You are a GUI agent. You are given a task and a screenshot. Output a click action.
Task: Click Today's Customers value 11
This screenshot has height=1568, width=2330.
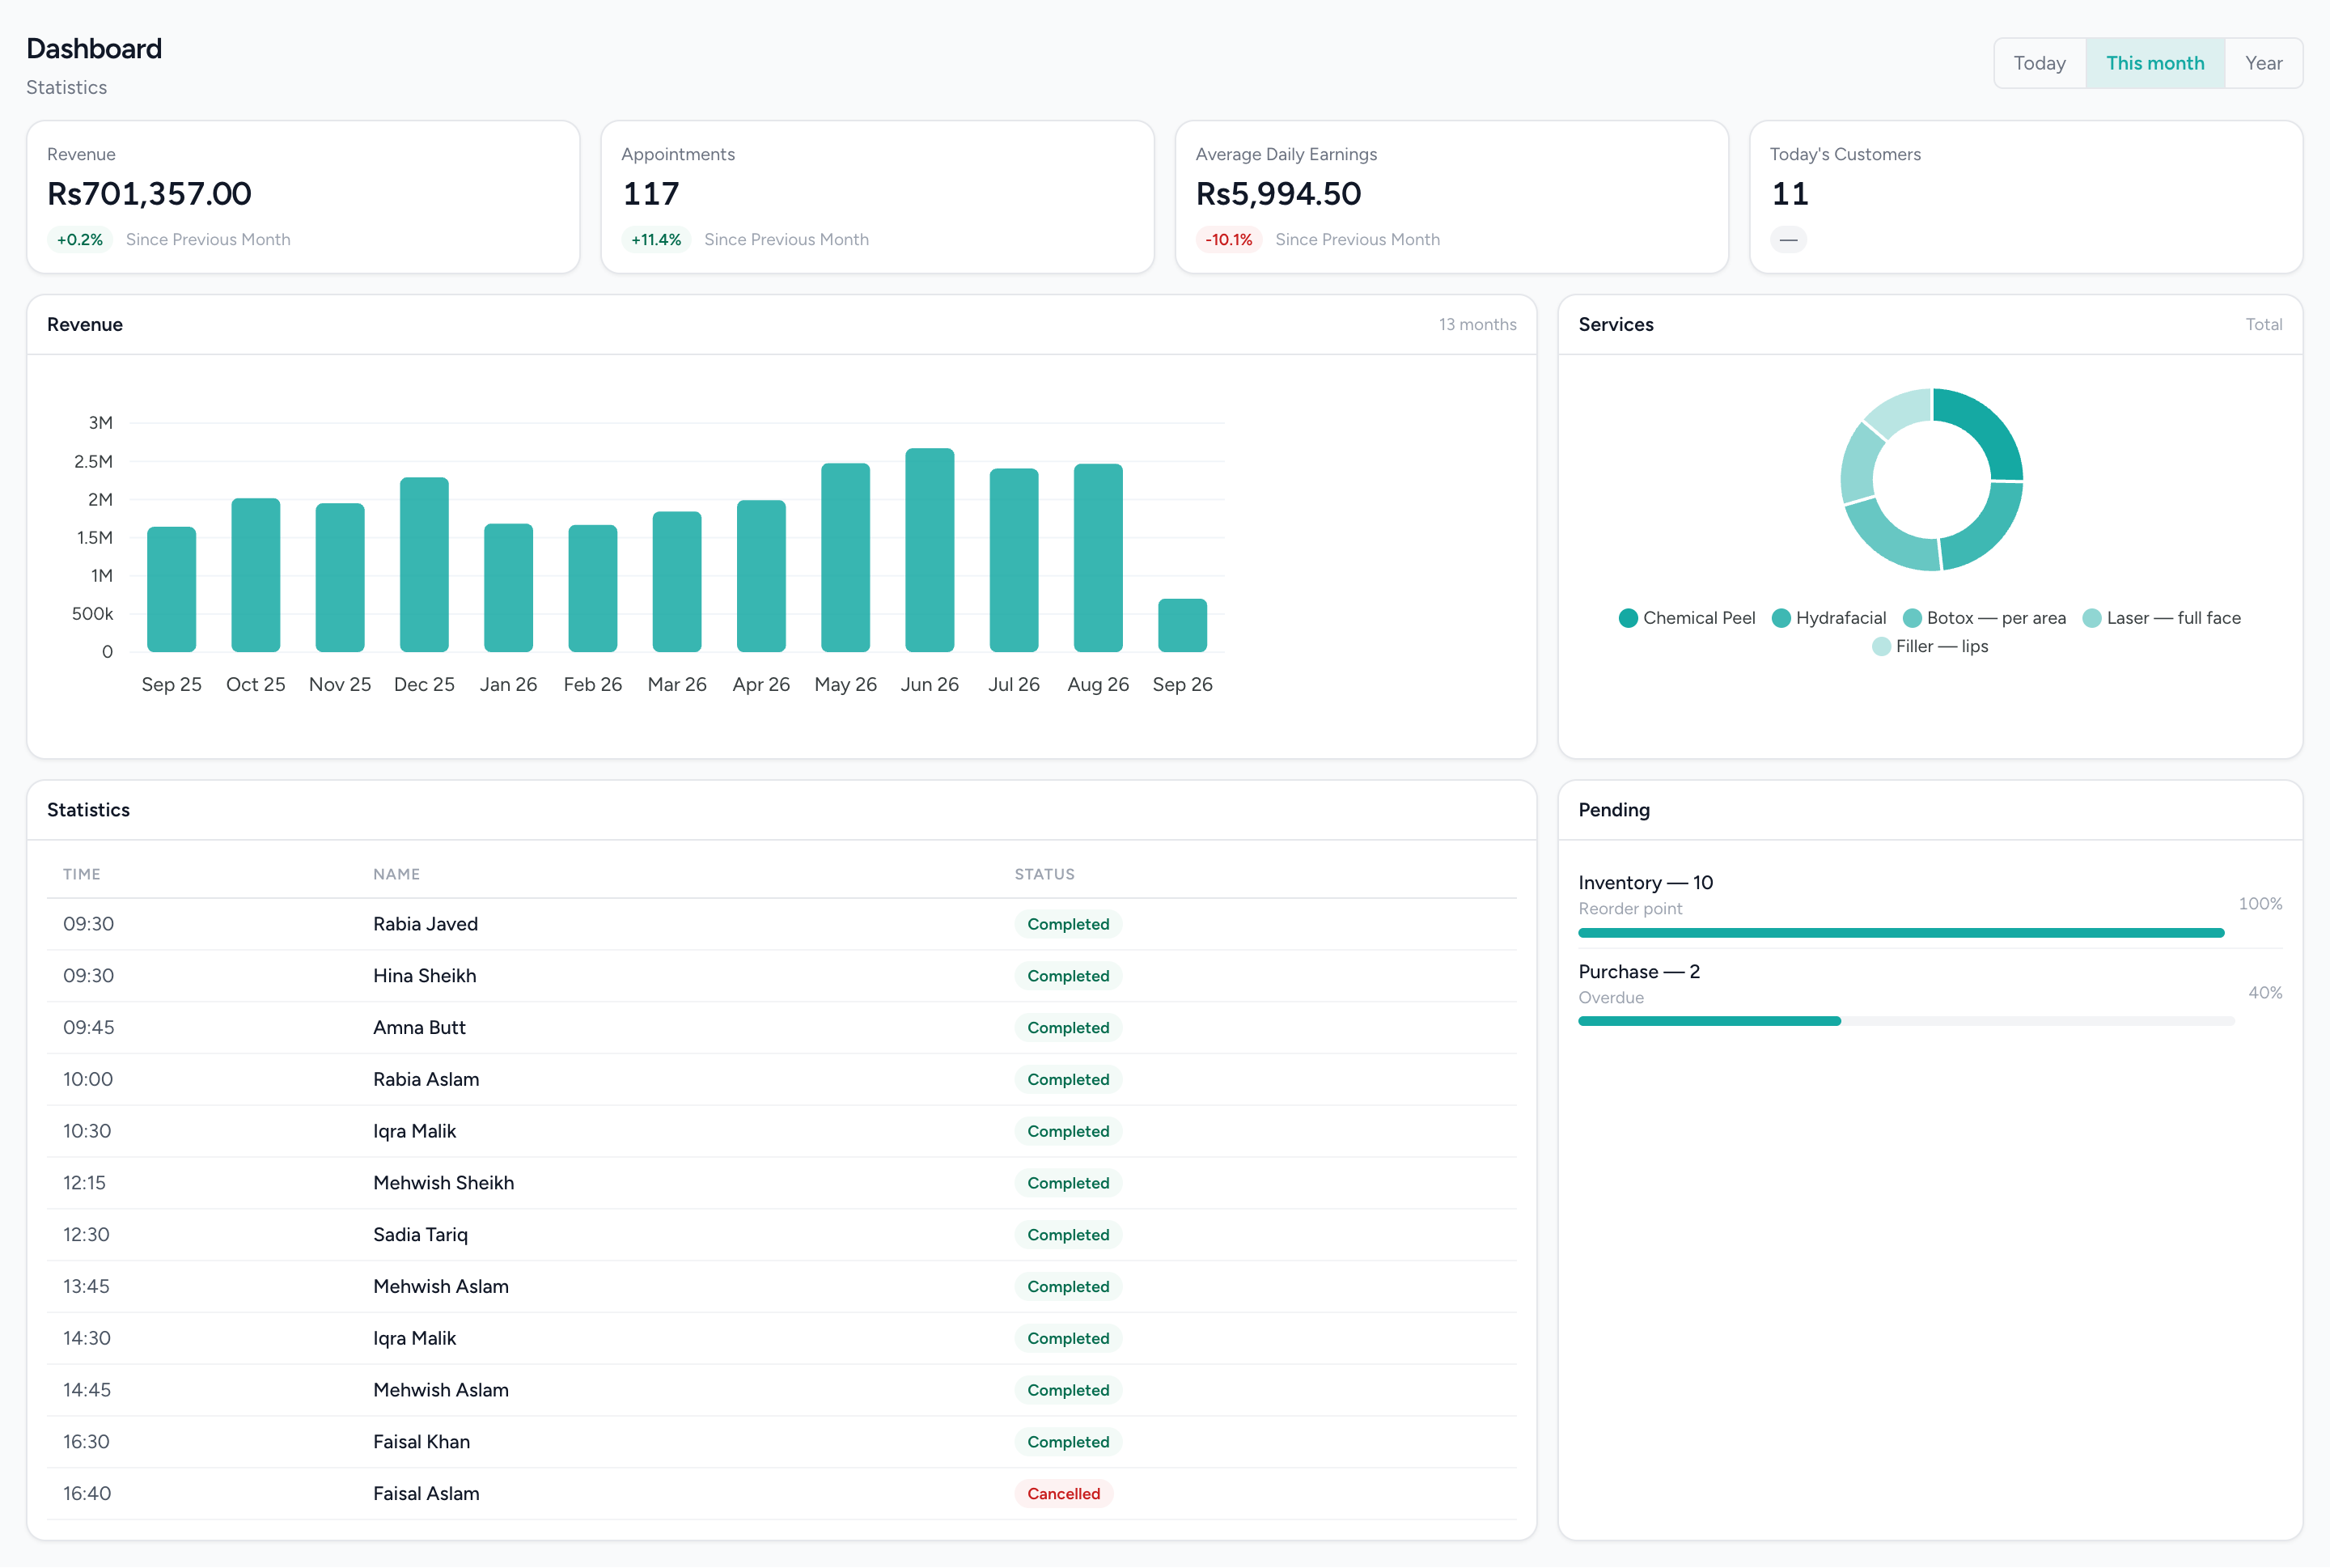pyautogui.click(x=1790, y=194)
